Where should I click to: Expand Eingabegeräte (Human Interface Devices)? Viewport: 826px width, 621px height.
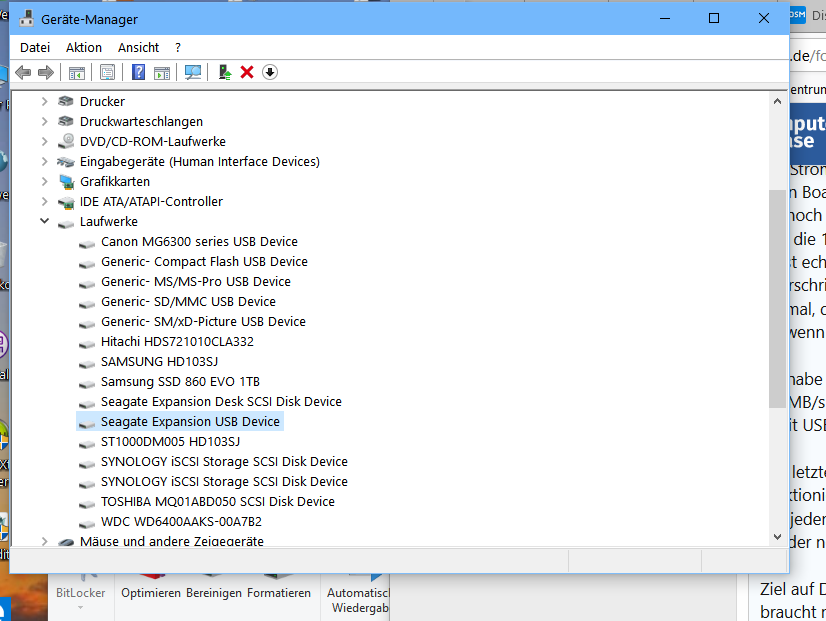tap(45, 161)
